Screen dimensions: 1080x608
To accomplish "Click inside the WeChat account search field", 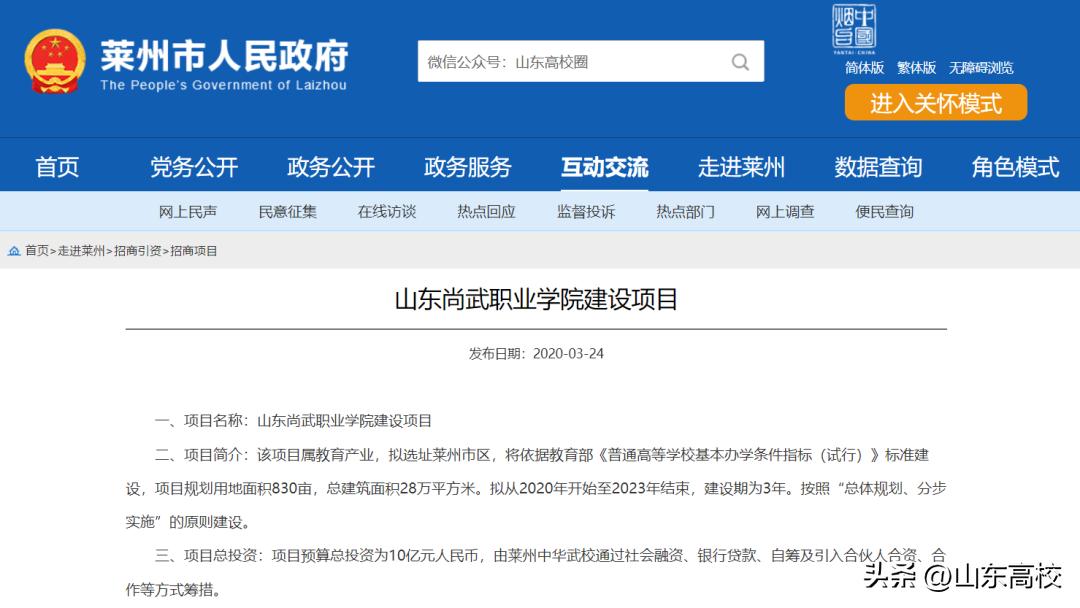I will (560, 61).
